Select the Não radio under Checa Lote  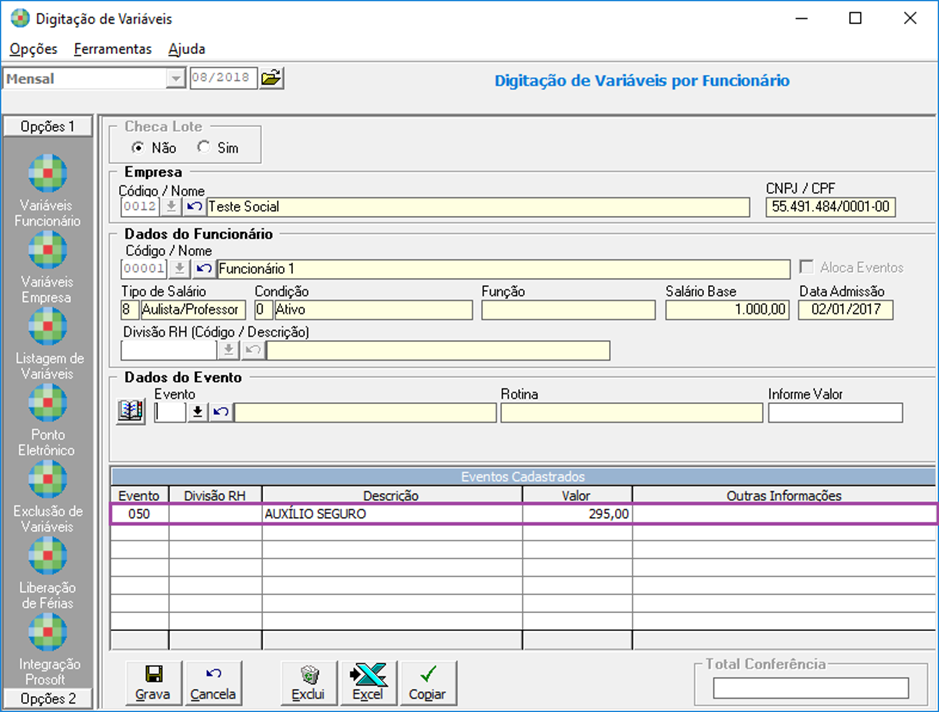138,147
